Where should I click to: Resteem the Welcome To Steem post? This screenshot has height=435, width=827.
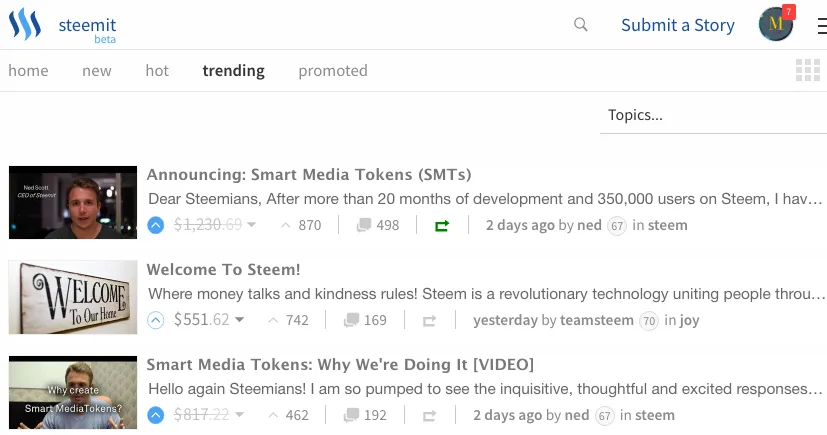pyautogui.click(x=429, y=321)
